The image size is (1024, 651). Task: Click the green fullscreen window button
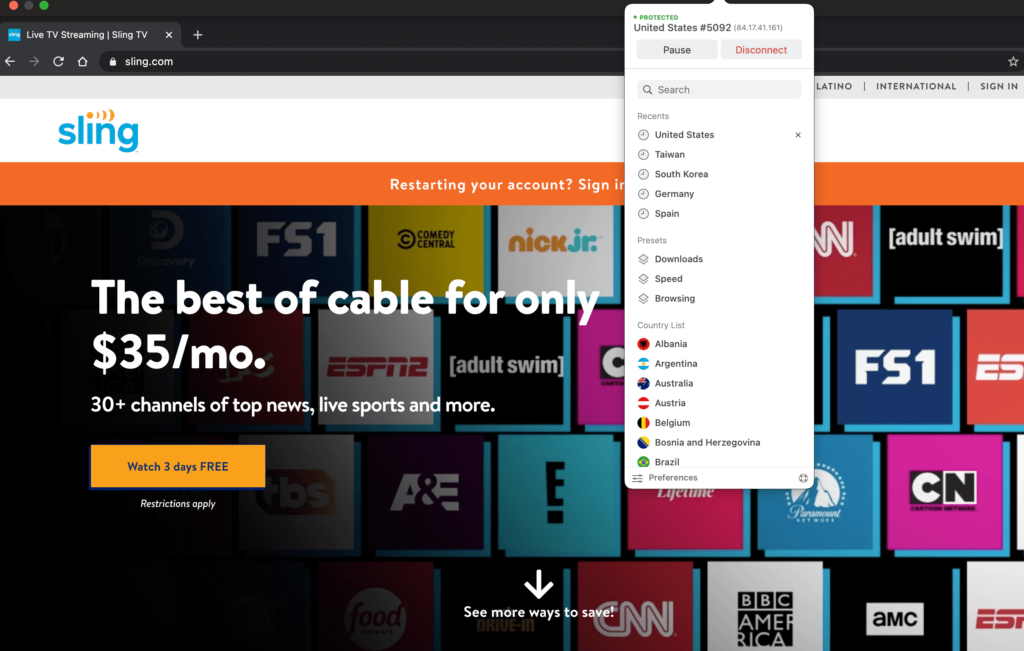[44, 5]
